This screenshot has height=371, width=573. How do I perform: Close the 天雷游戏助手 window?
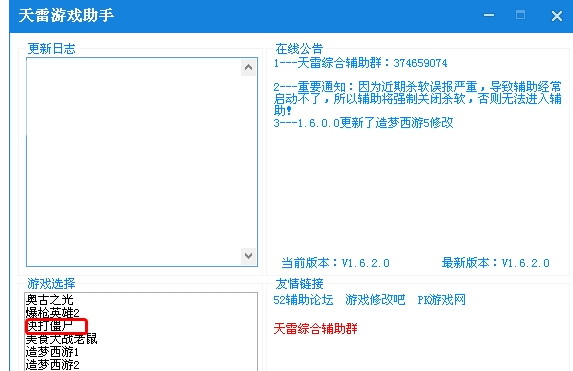tap(557, 16)
